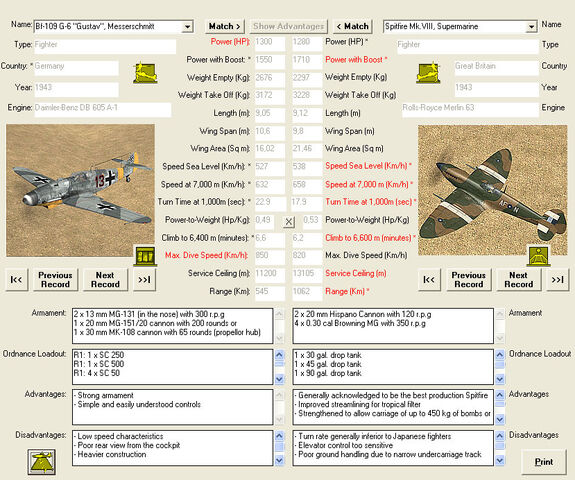Click scroll-down arrow of right Ordnance Loadout

click(500, 379)
